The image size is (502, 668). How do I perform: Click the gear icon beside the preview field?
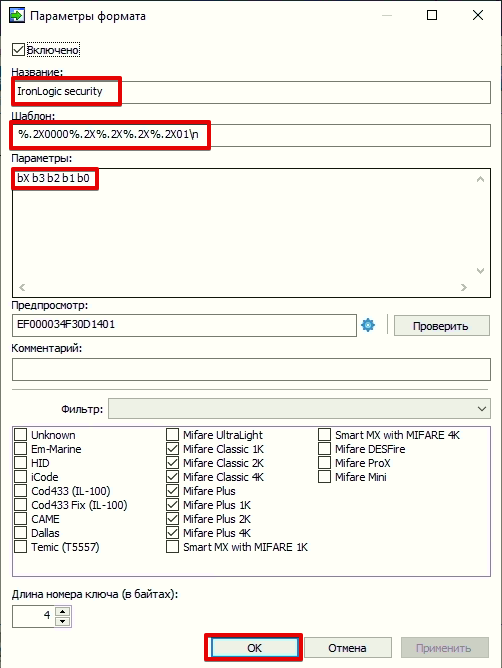point(368,325)
